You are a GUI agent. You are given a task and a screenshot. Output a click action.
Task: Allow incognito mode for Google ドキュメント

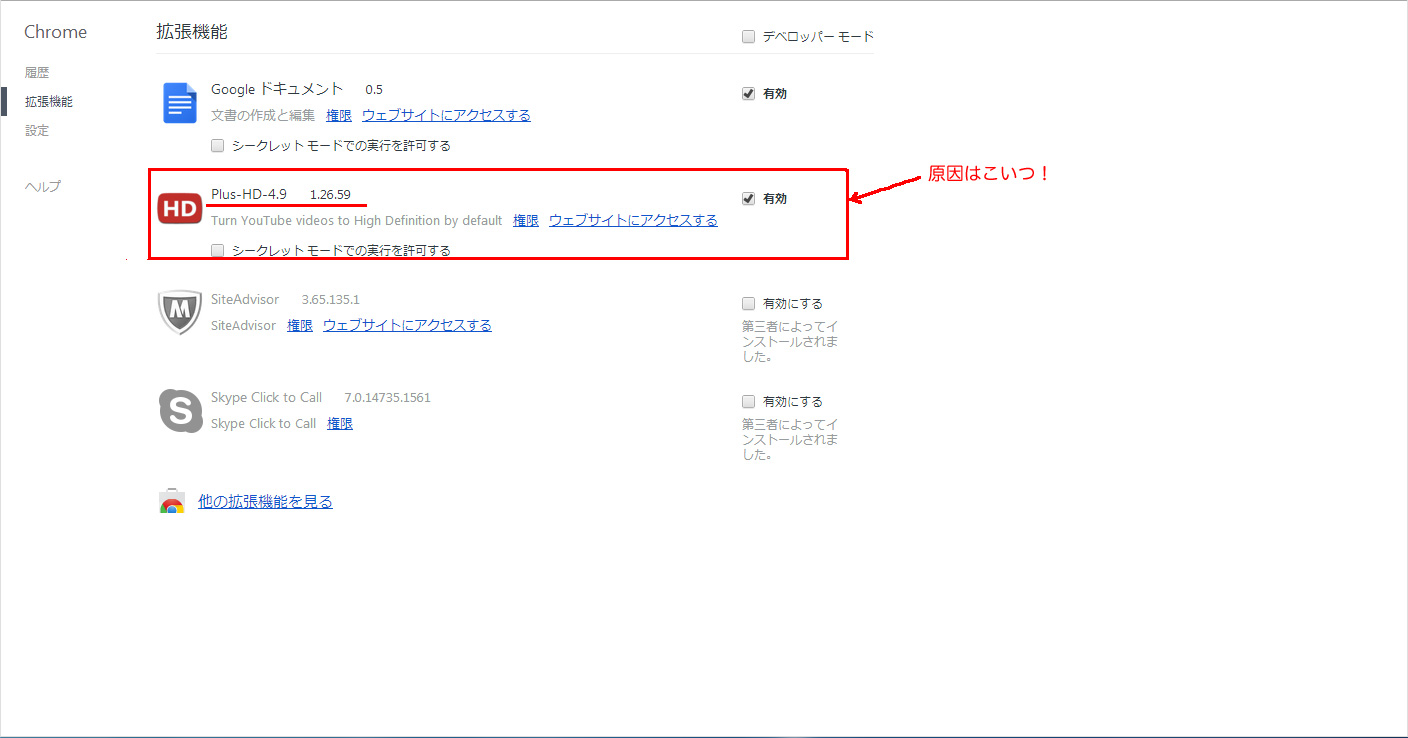pos(218,146)
